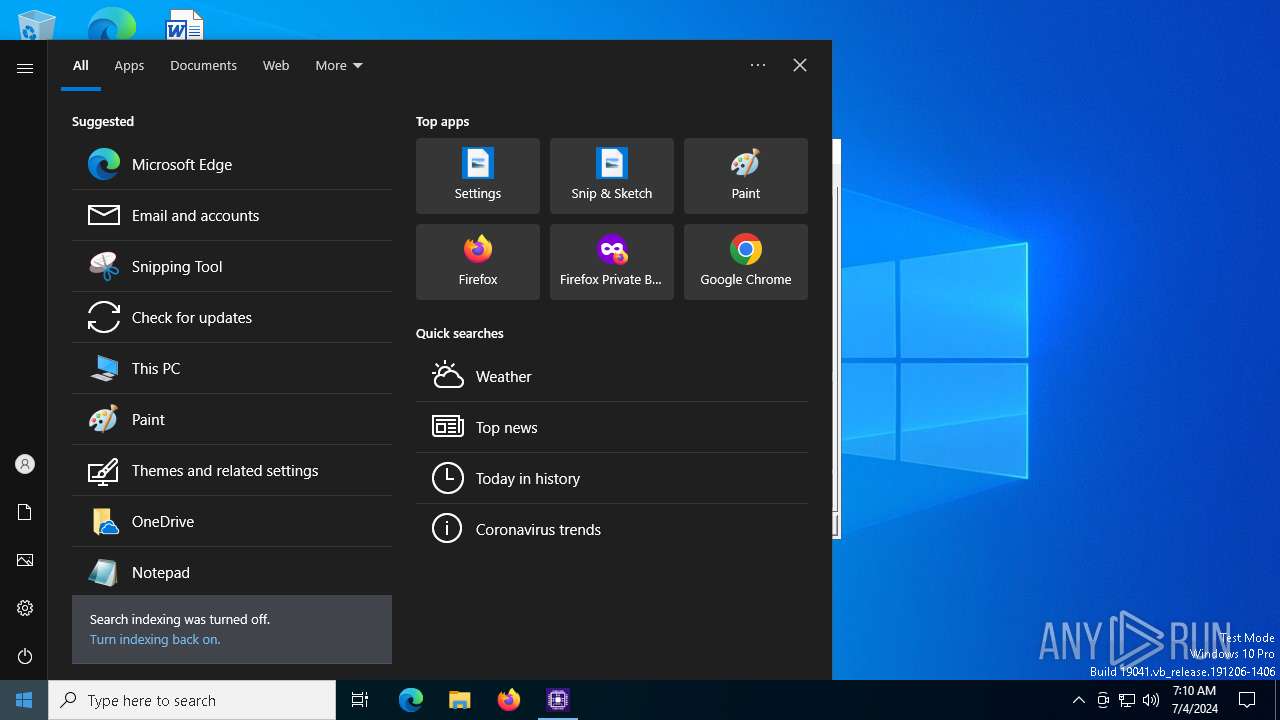Run Coronavirus trends quick search

612,529
